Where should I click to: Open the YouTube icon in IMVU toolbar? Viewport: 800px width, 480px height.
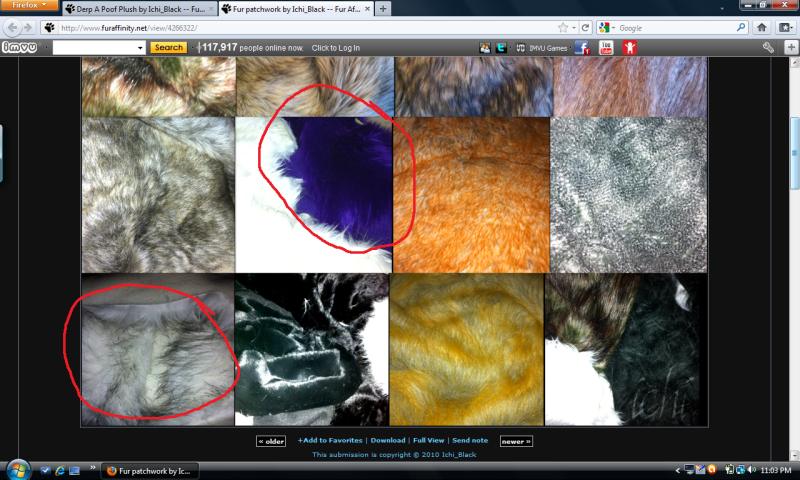[606, 47]
